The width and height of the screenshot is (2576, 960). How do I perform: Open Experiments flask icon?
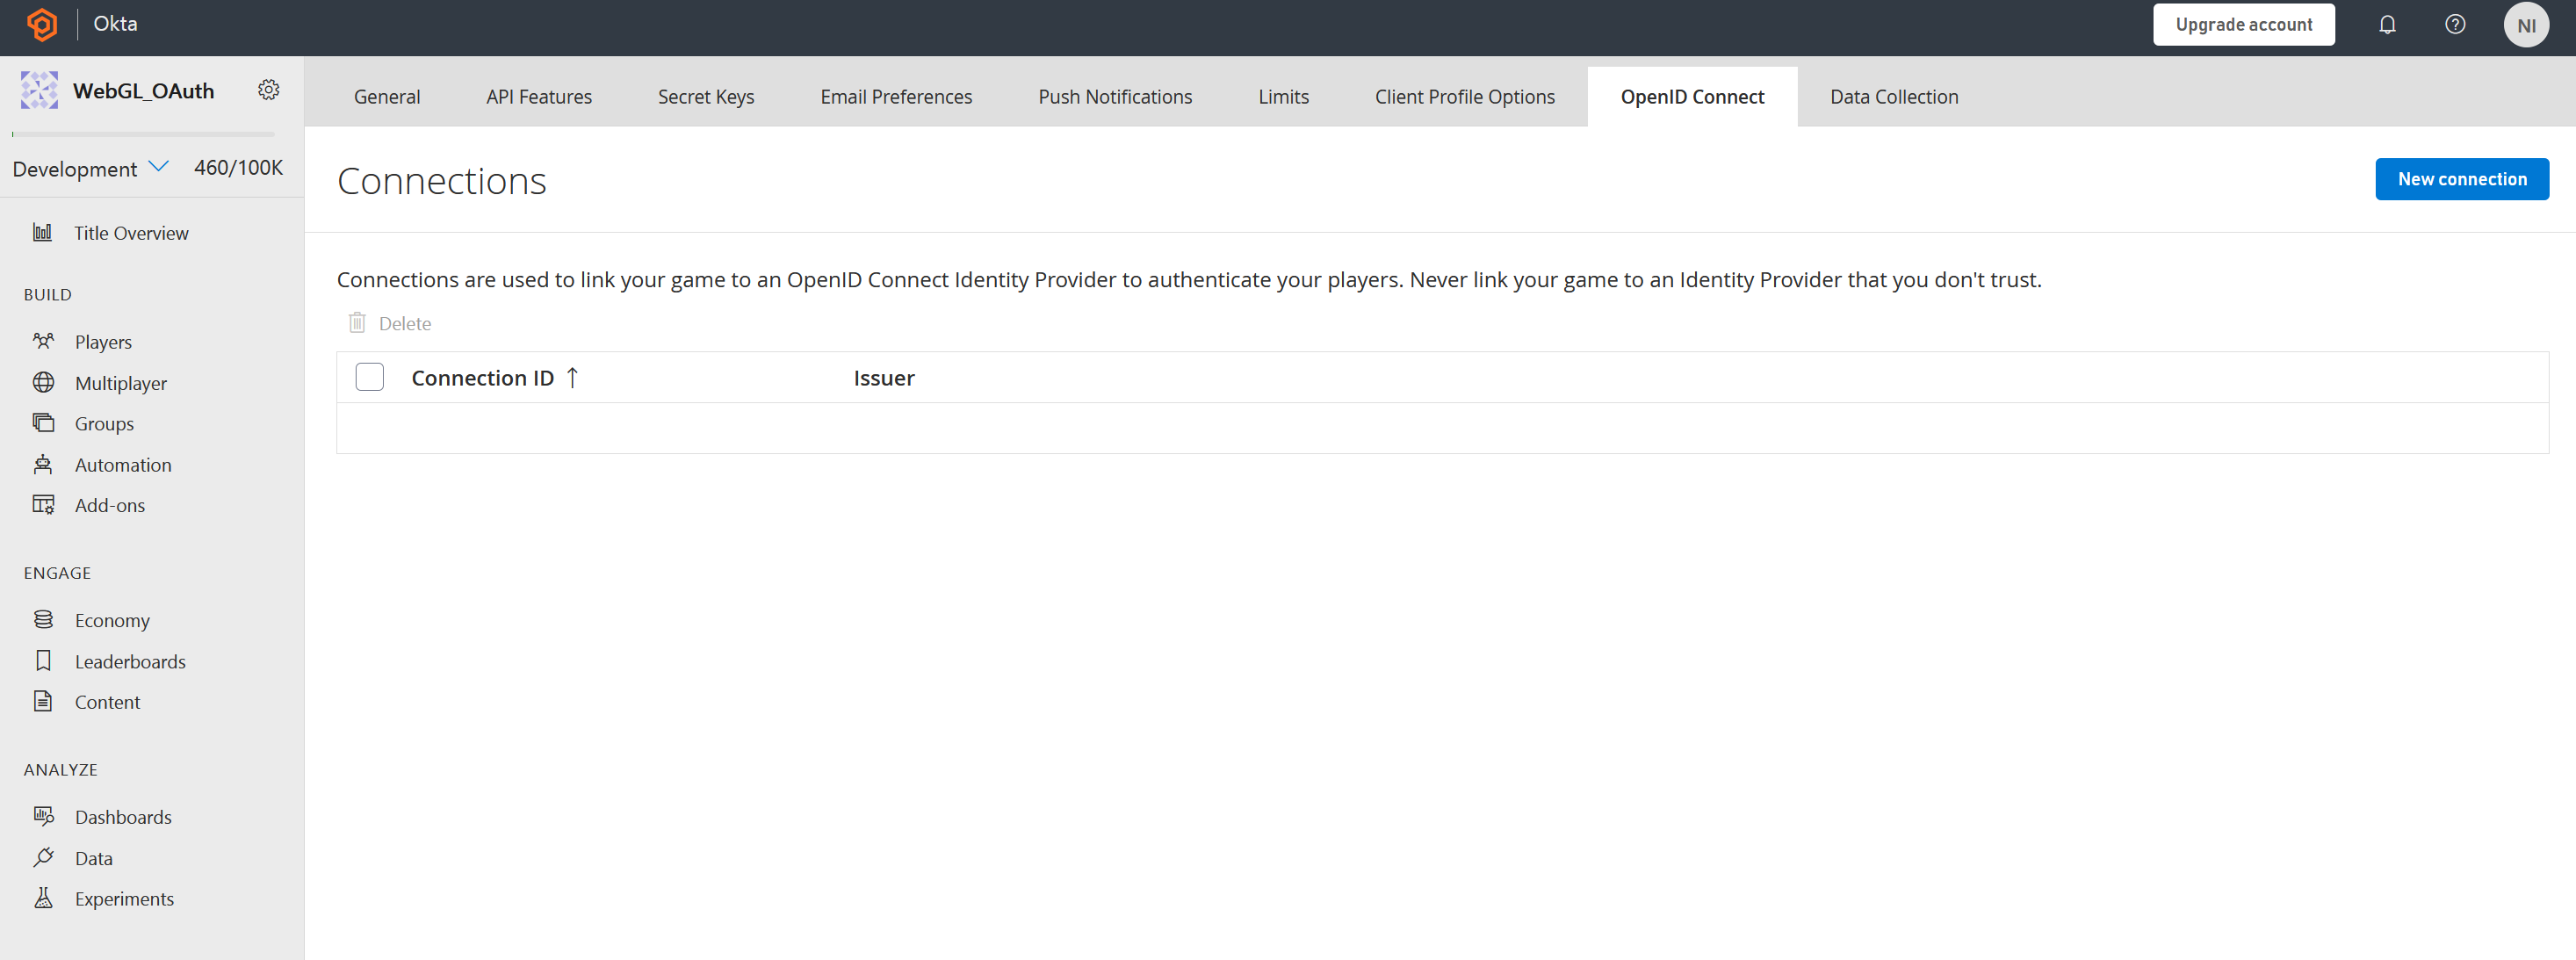click(x=43, y=898)
